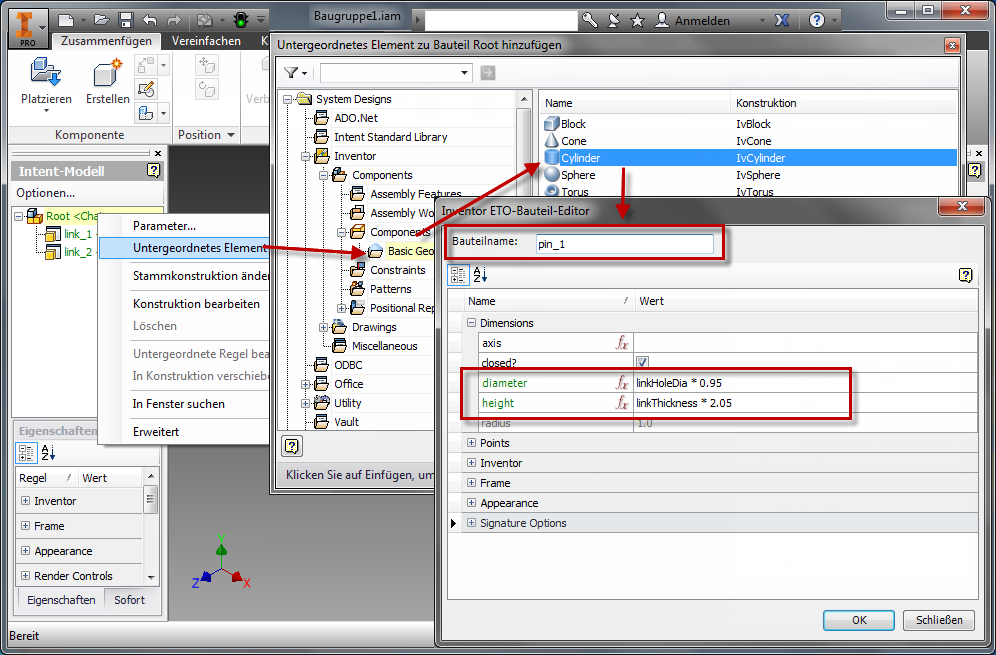Select the Cone row in list

pyautogui.click(x=749, y=141)
